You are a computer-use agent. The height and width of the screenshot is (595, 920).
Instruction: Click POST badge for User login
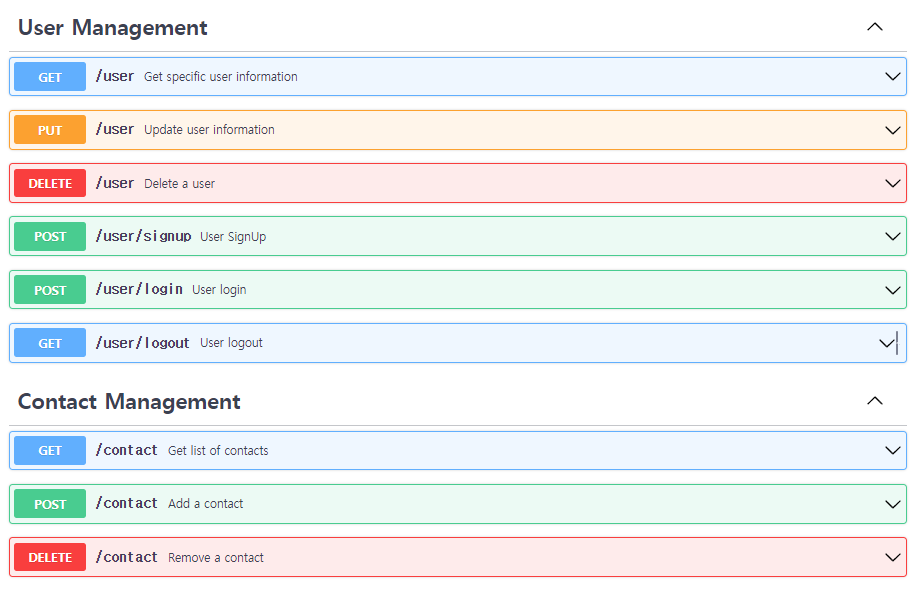(x=50, y=290)
